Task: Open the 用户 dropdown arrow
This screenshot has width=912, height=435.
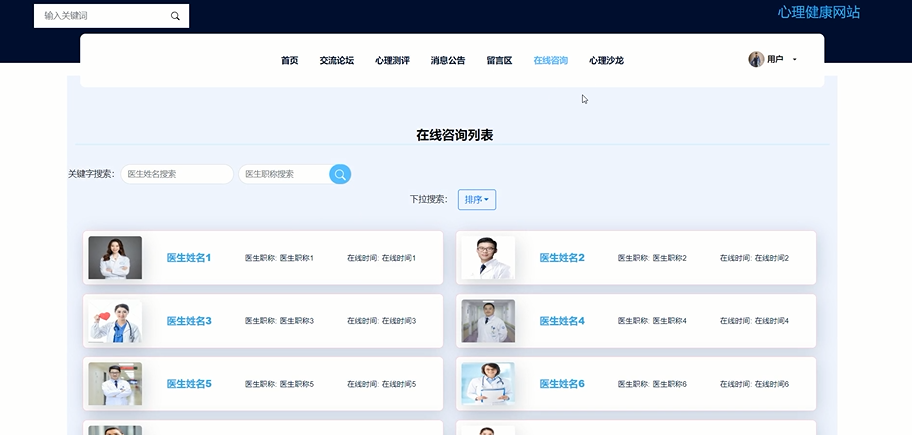Action: pos(795,59)
